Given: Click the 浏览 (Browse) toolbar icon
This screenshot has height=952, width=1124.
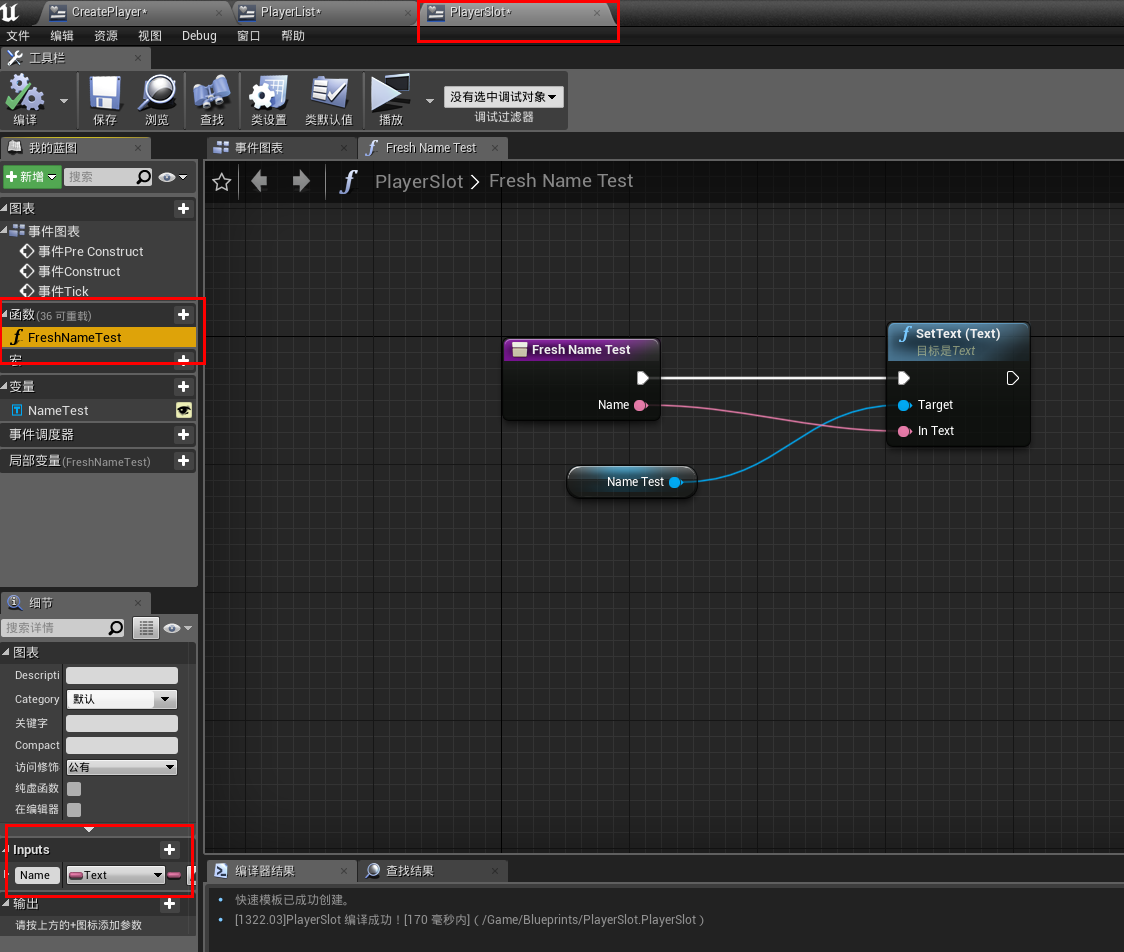Looking at the screenshot, I should coord(157,98).
